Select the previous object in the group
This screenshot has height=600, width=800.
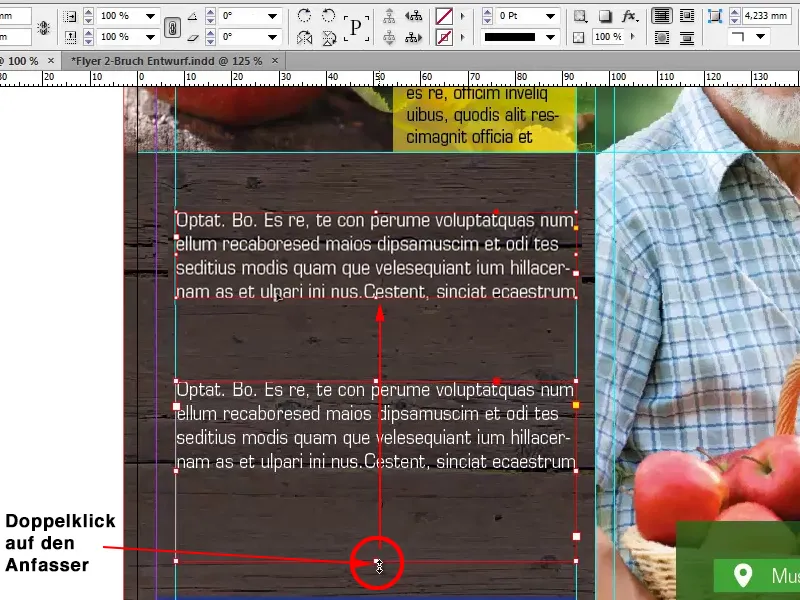pyautogui.click(x=413, y=16)
